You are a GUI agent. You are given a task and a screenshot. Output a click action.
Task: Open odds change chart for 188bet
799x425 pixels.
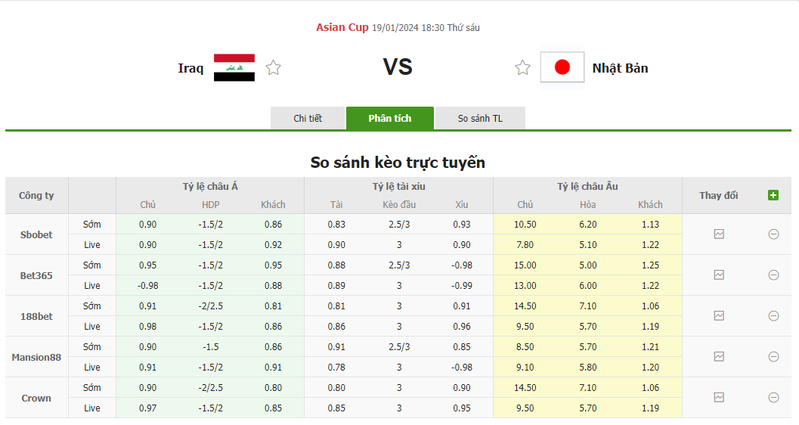pyautogui.click(x=718, y=316)
